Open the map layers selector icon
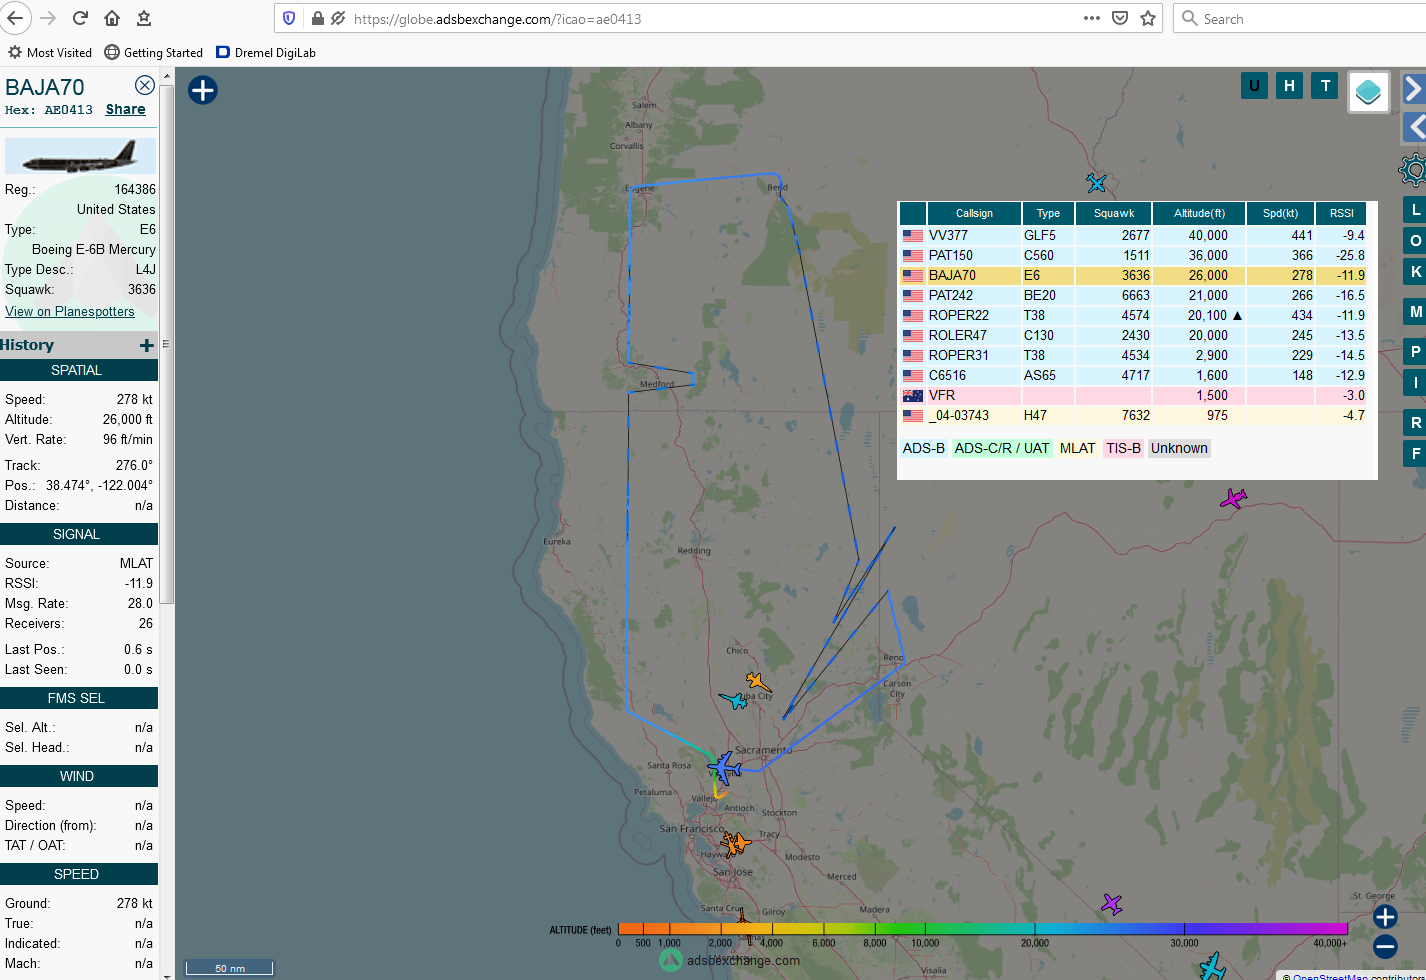 1368,92
